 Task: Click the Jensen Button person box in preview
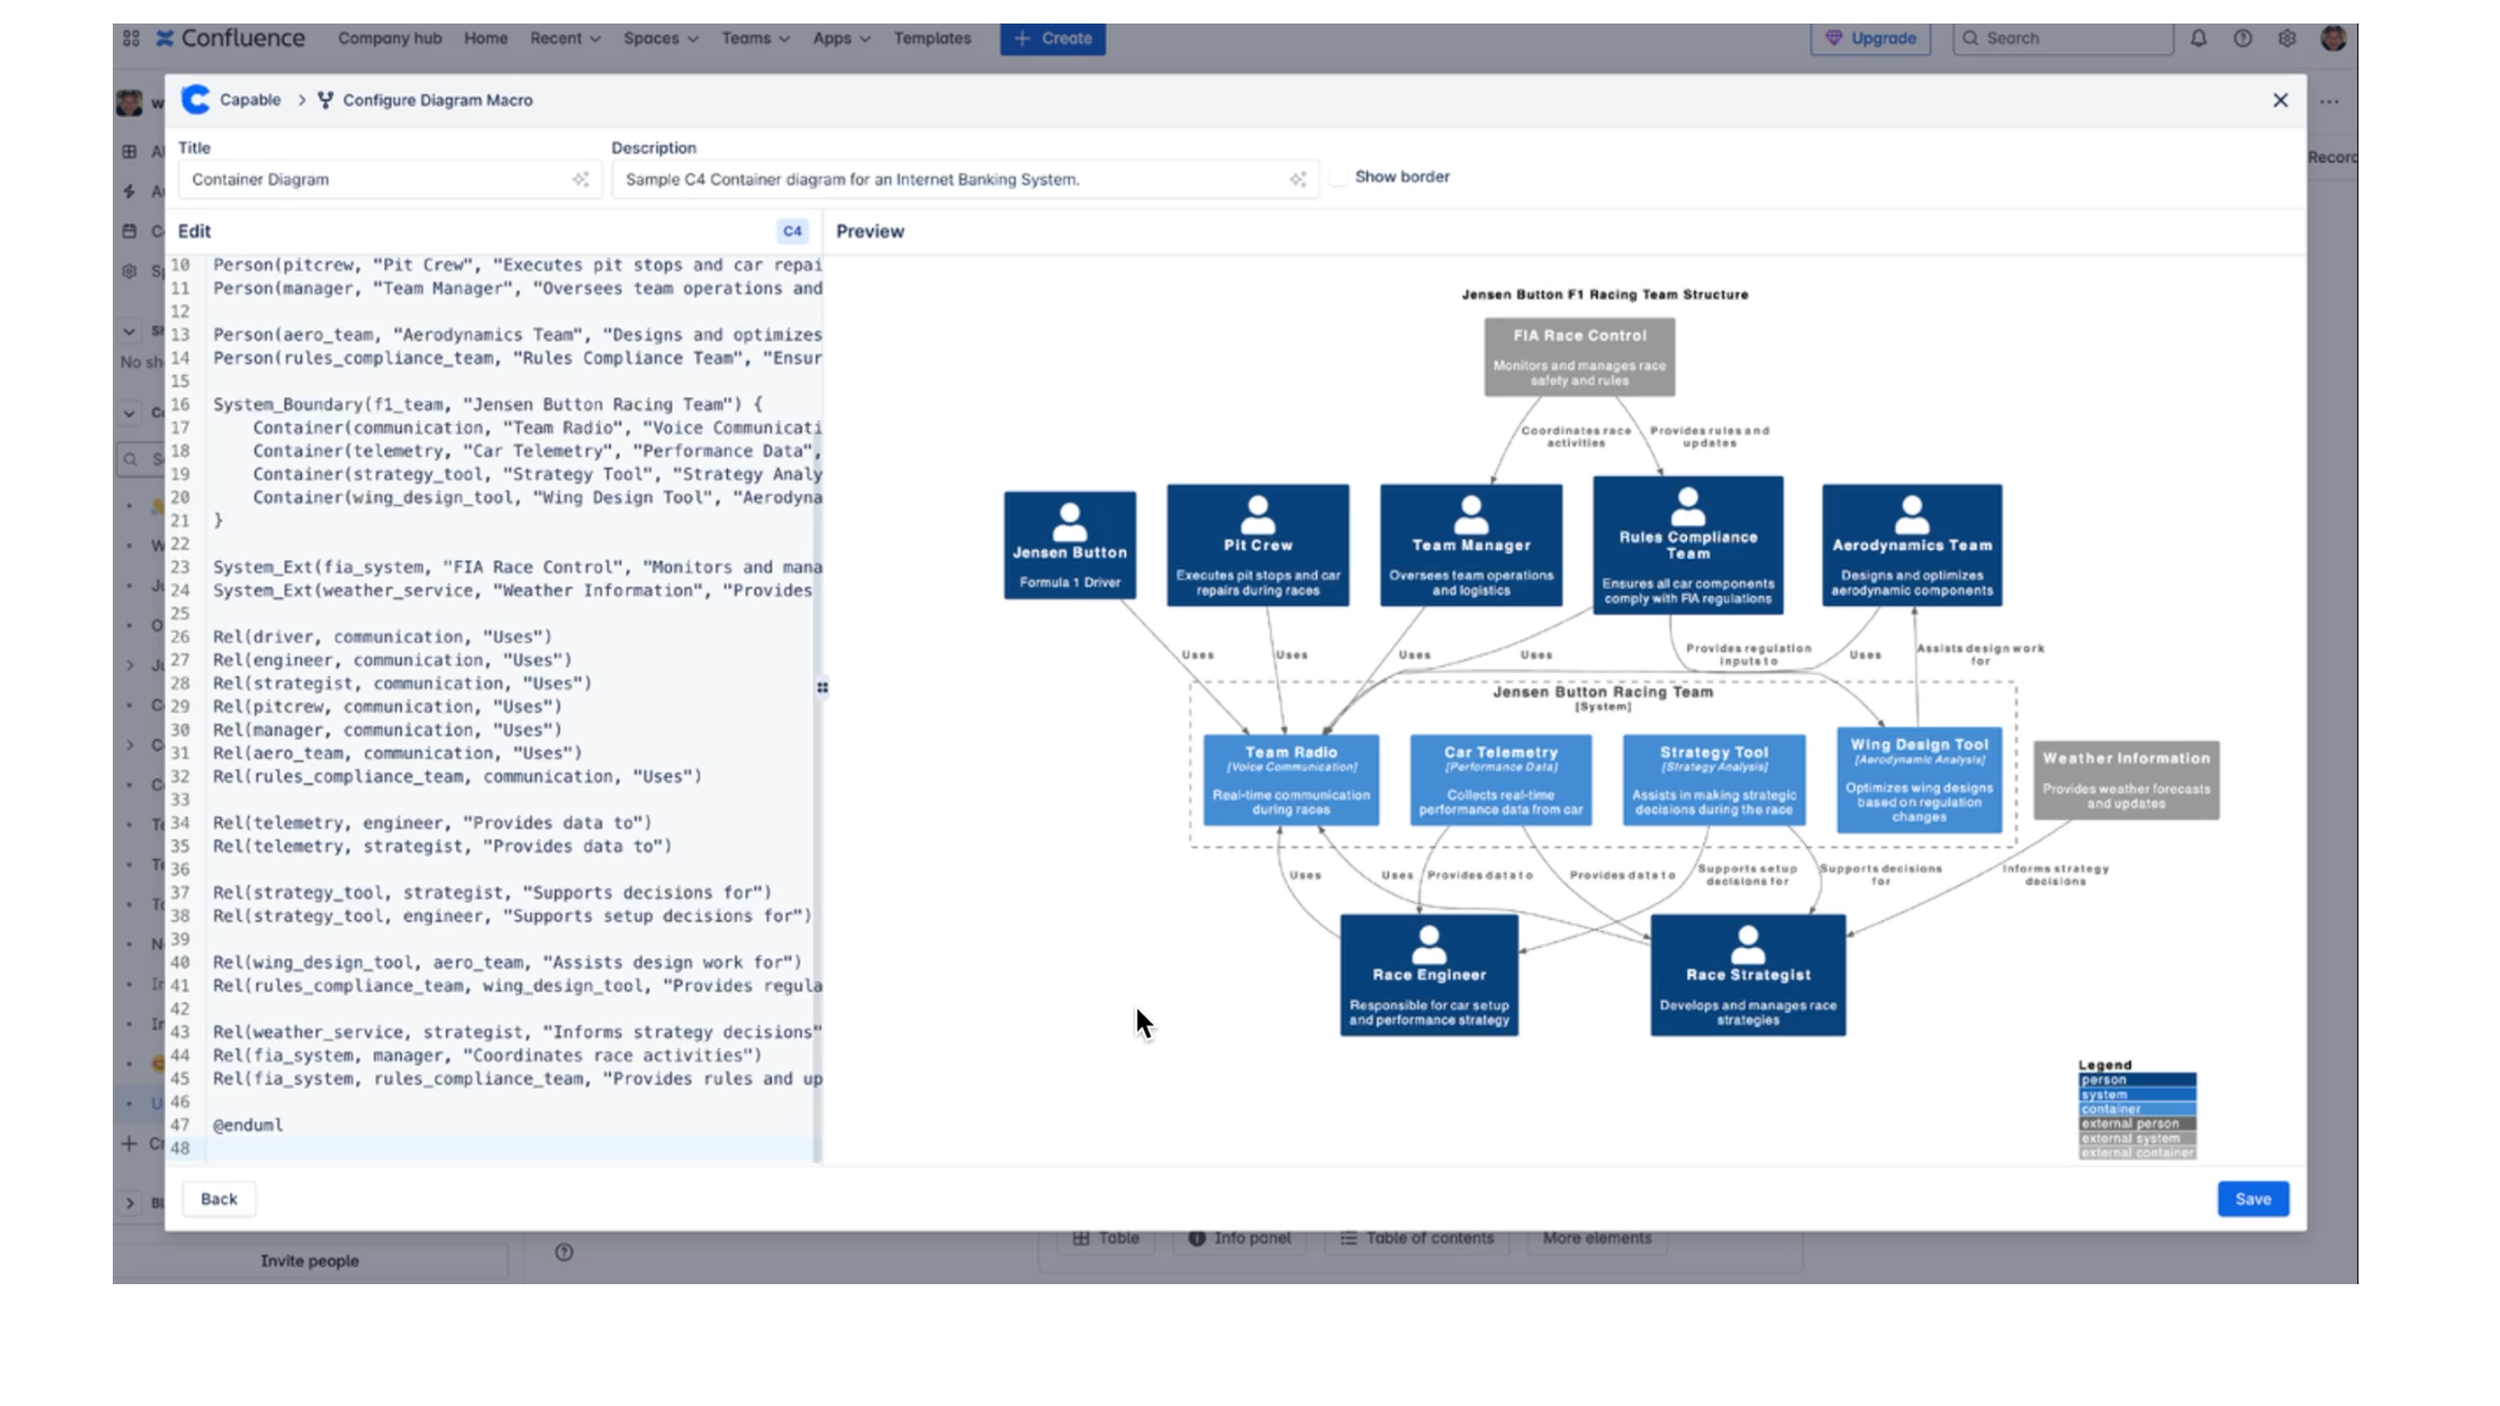[1069, 545]
